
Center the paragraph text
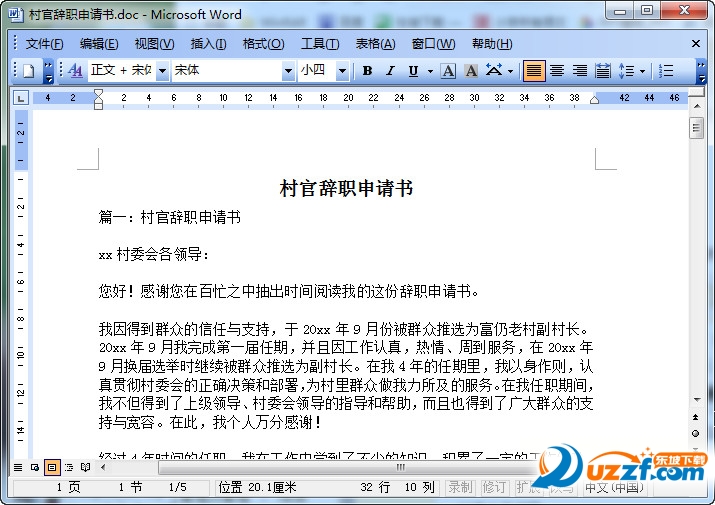[557, 71]
